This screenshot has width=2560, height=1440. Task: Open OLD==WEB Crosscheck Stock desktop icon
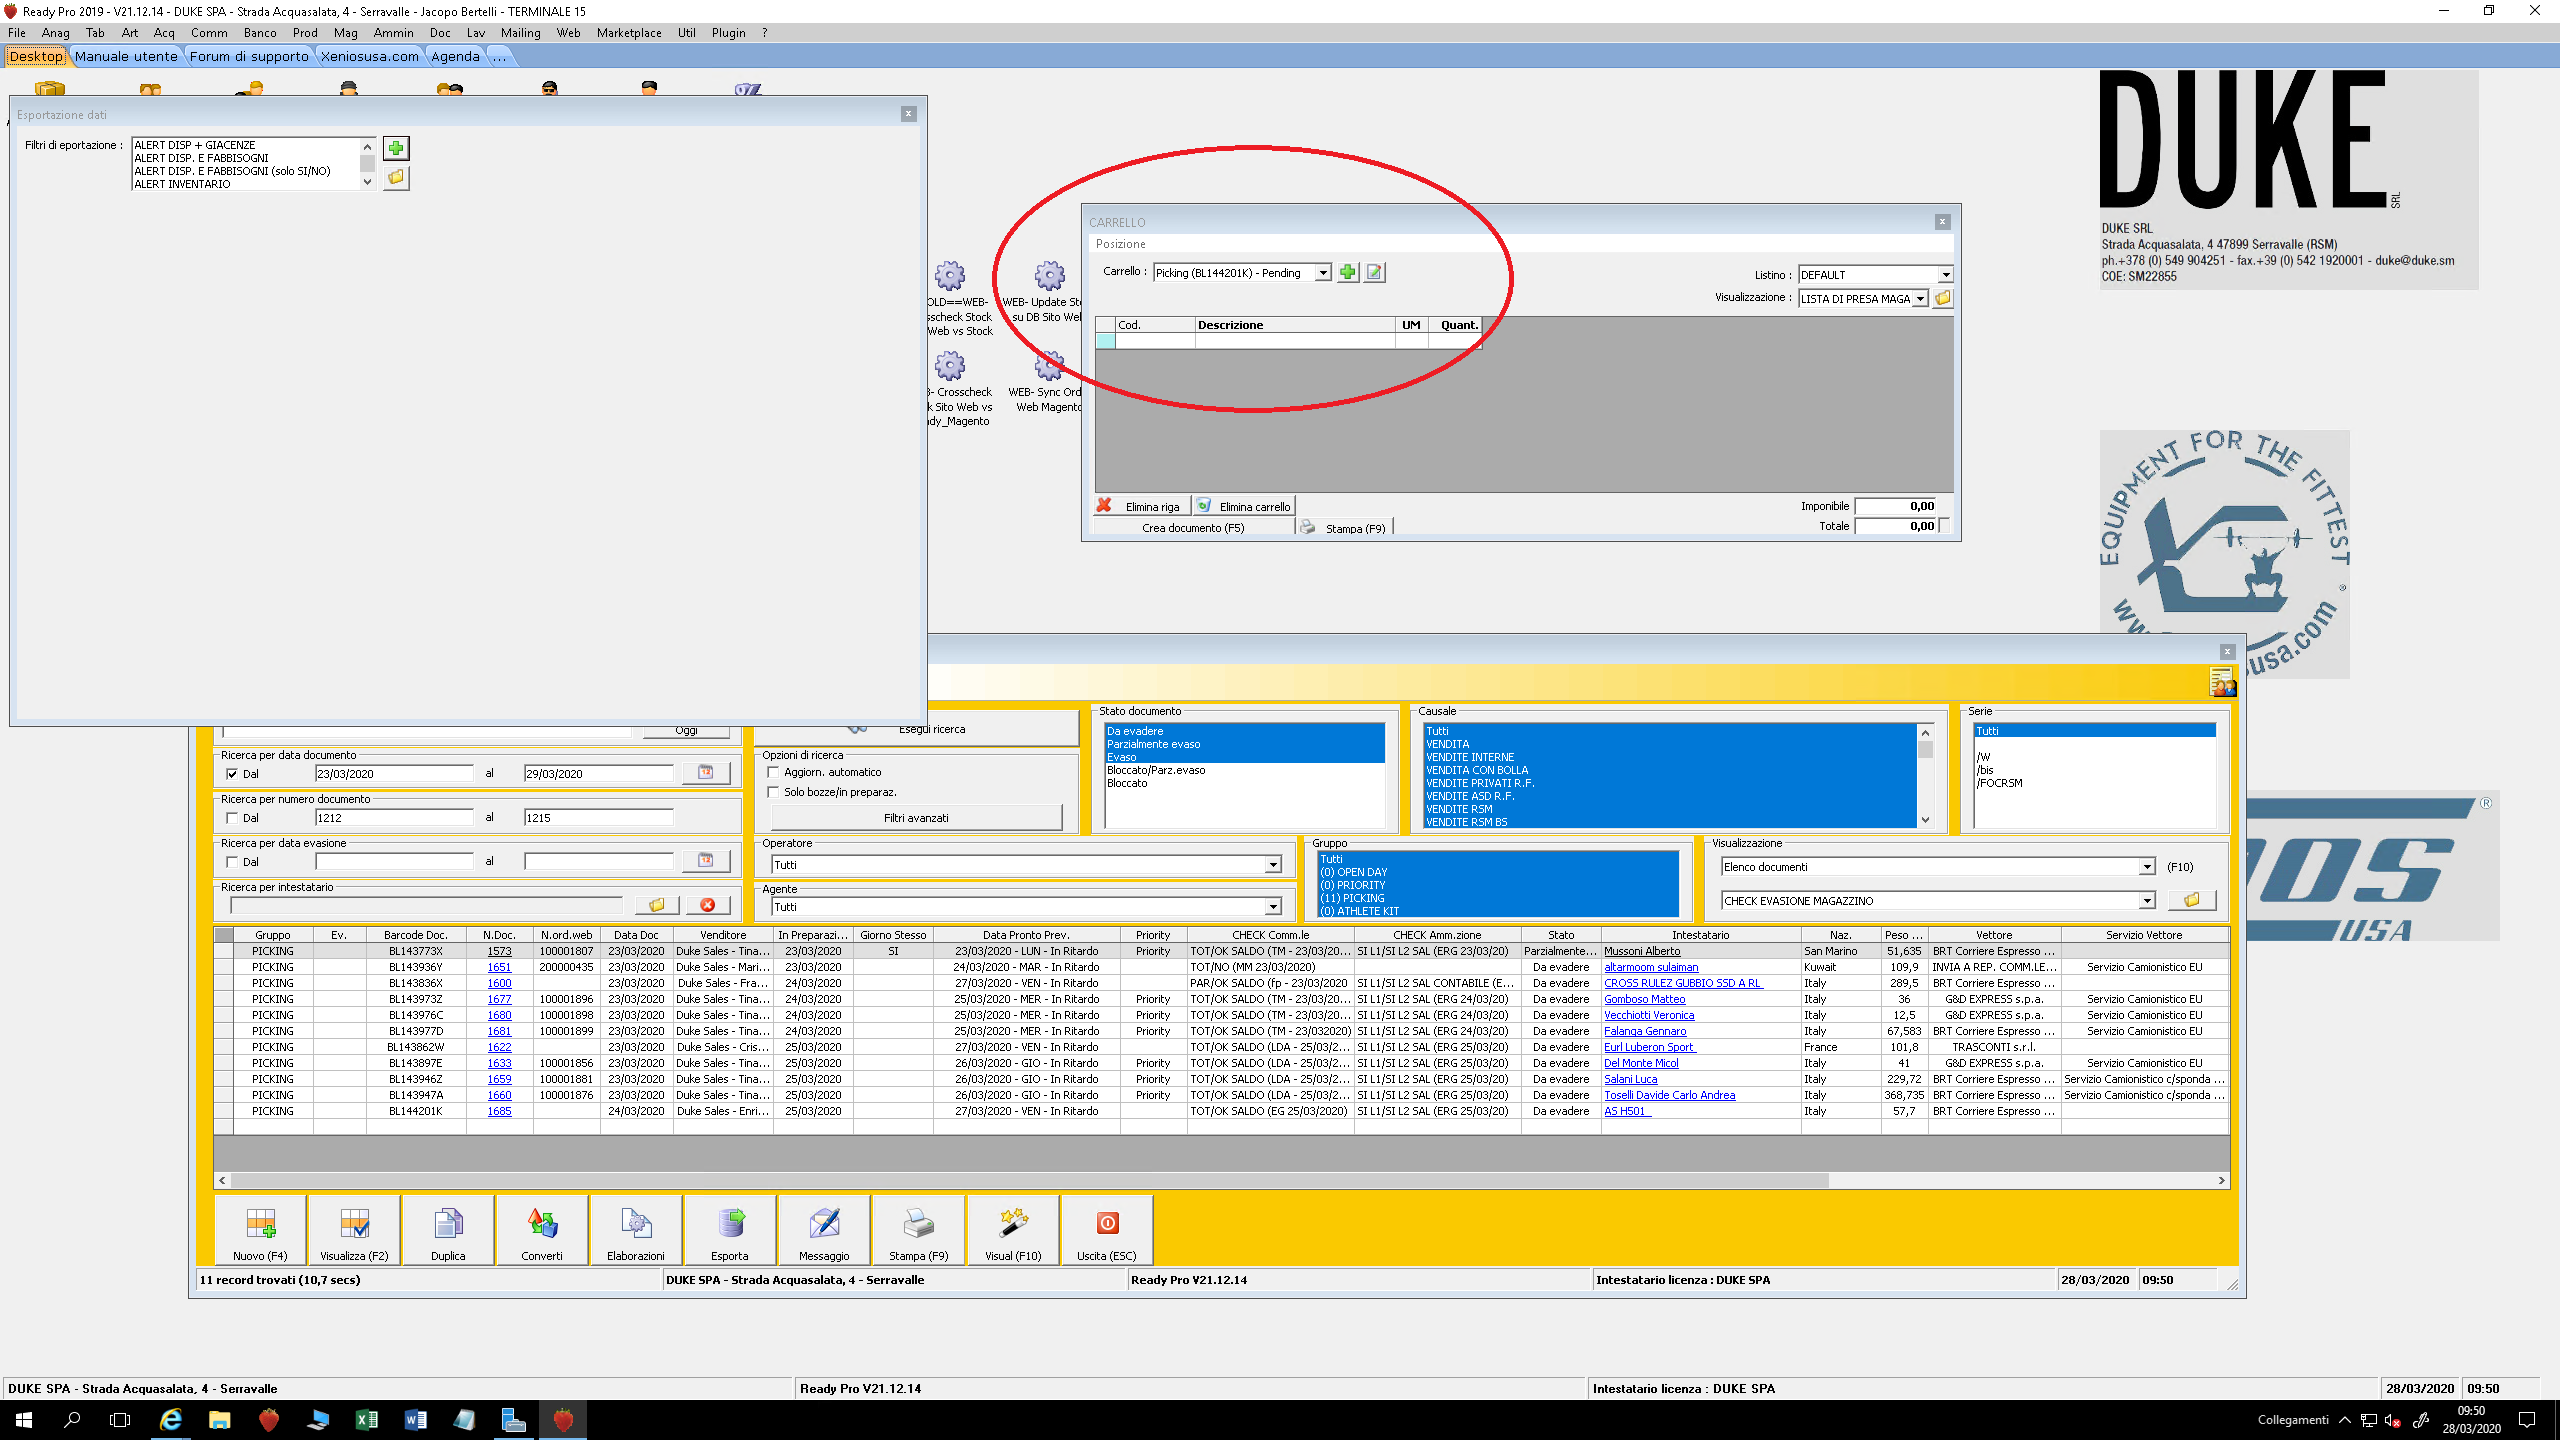click(958, 298)
